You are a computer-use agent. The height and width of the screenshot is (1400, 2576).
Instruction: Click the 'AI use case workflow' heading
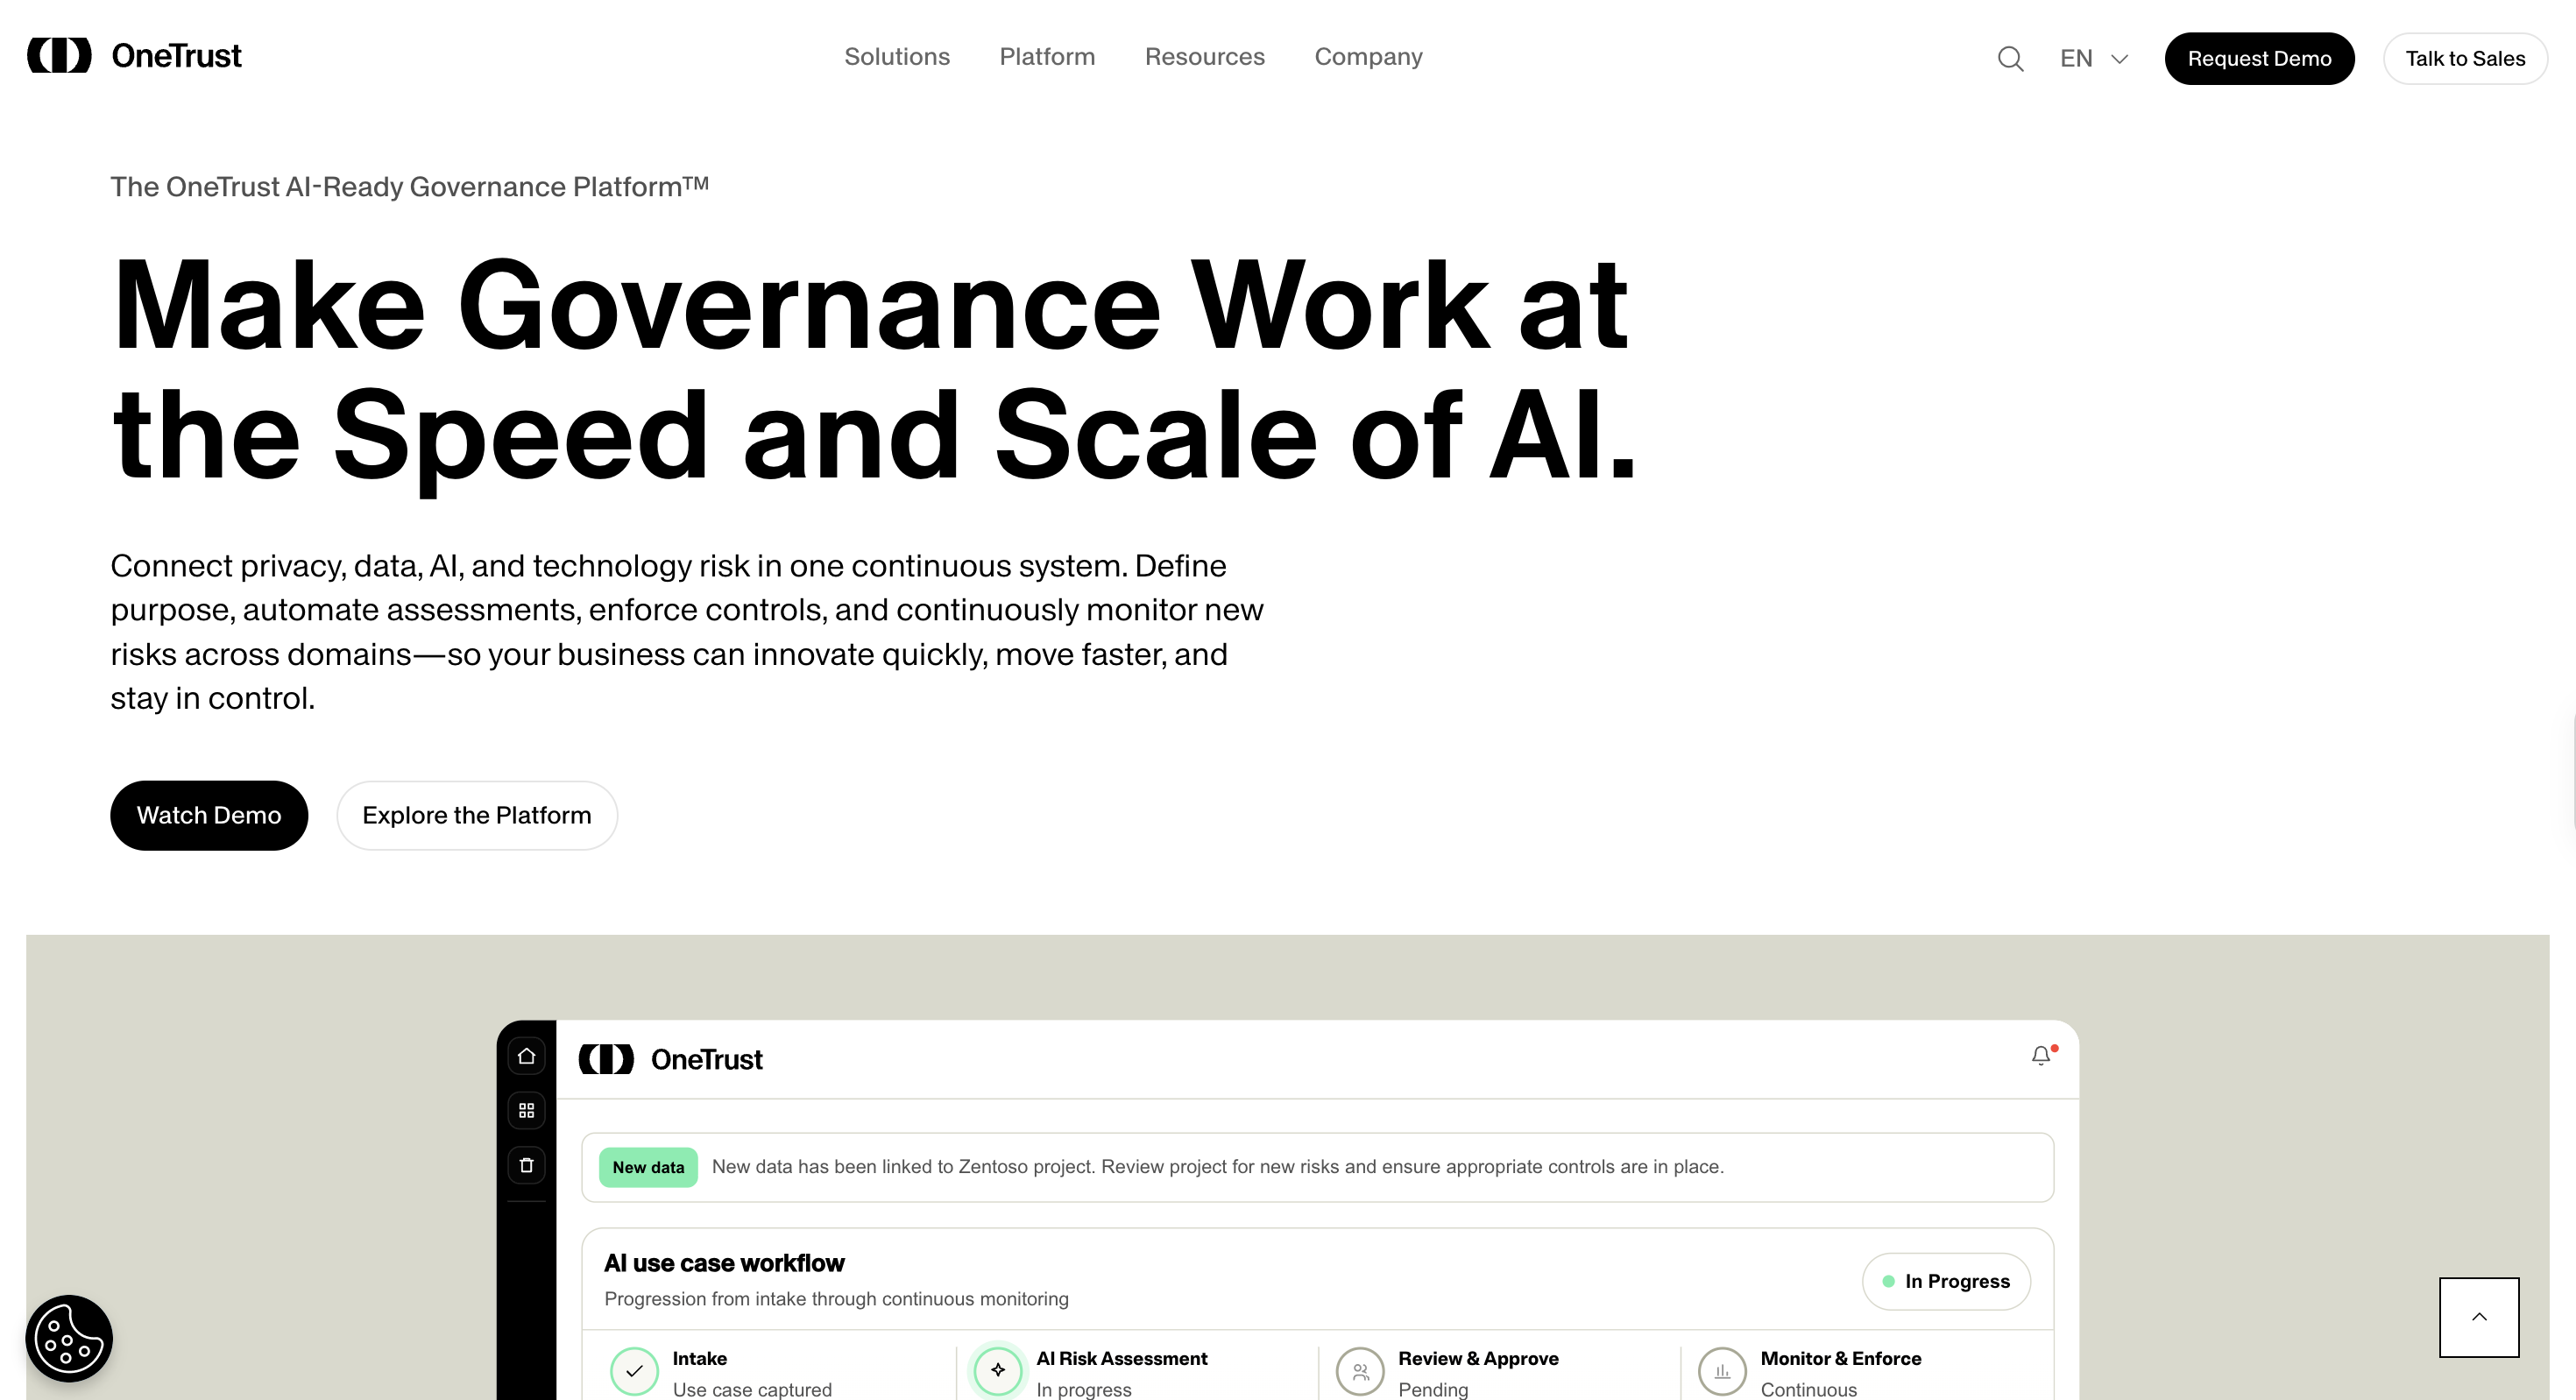point(724,1263)
